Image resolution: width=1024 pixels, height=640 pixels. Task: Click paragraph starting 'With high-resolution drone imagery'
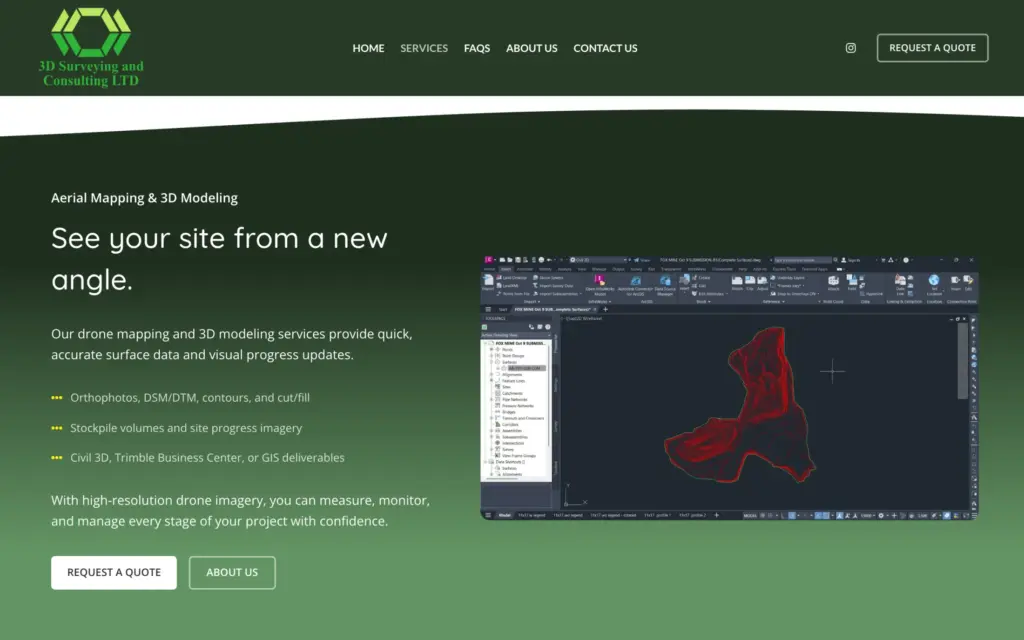[x=240, y=511]
